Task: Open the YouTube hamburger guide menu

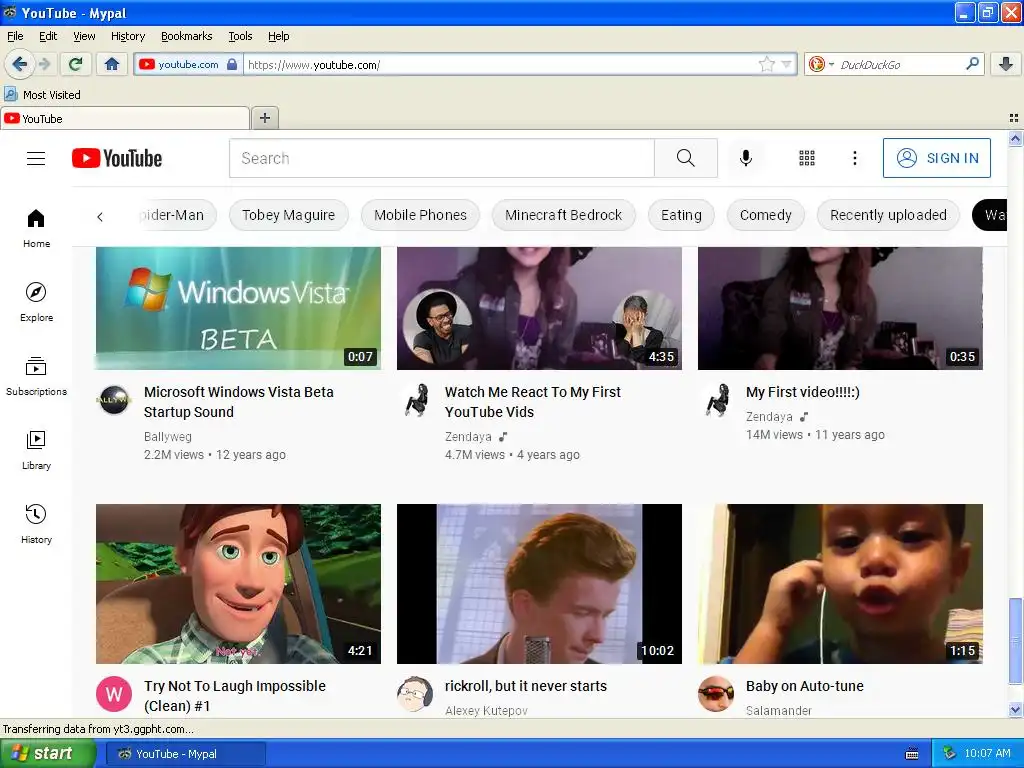Action: (x=36, y=158)
